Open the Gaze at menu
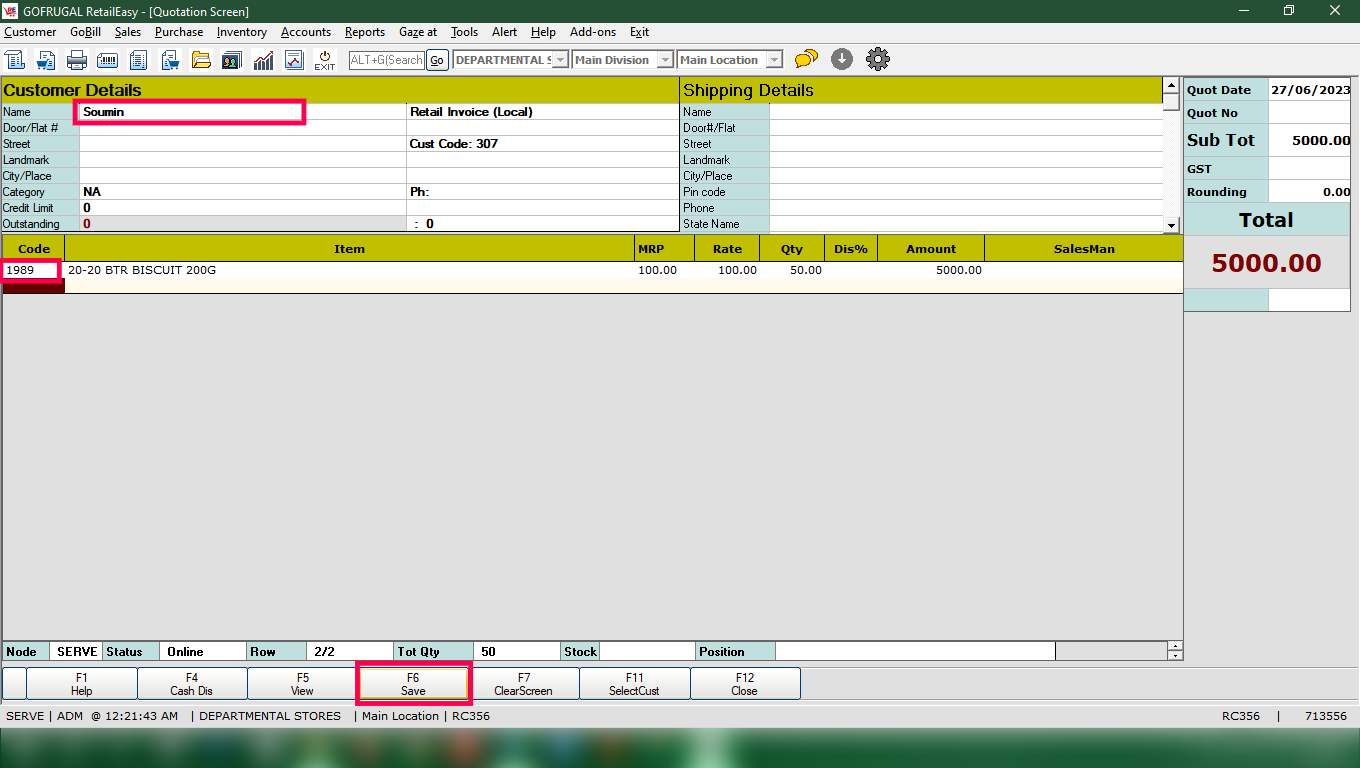The width and height of the screenshot is (1360, 768). [x=418, y=32]
